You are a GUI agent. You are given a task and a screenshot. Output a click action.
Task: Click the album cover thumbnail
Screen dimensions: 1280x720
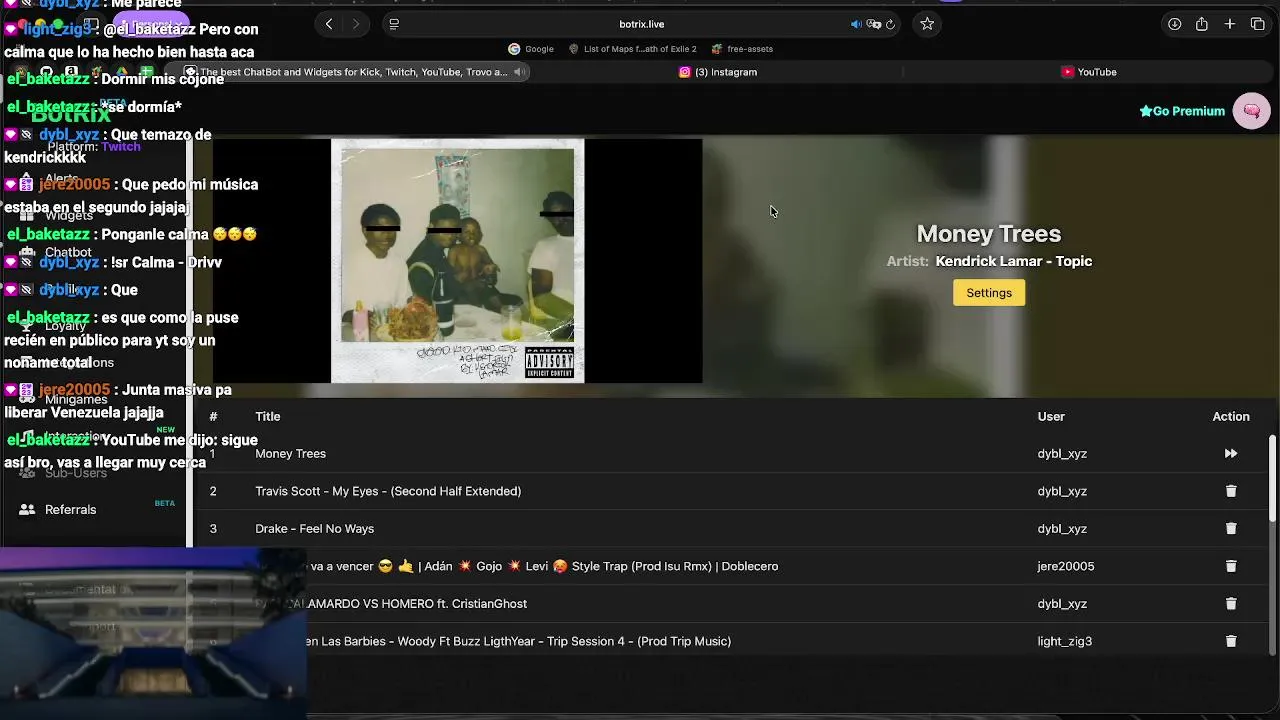[458, 261]
